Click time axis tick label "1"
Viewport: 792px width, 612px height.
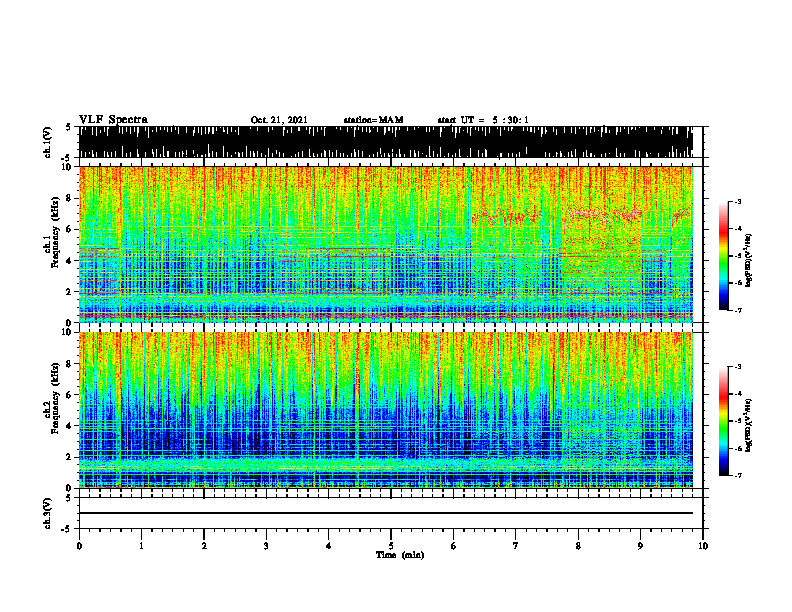(141, 546)
